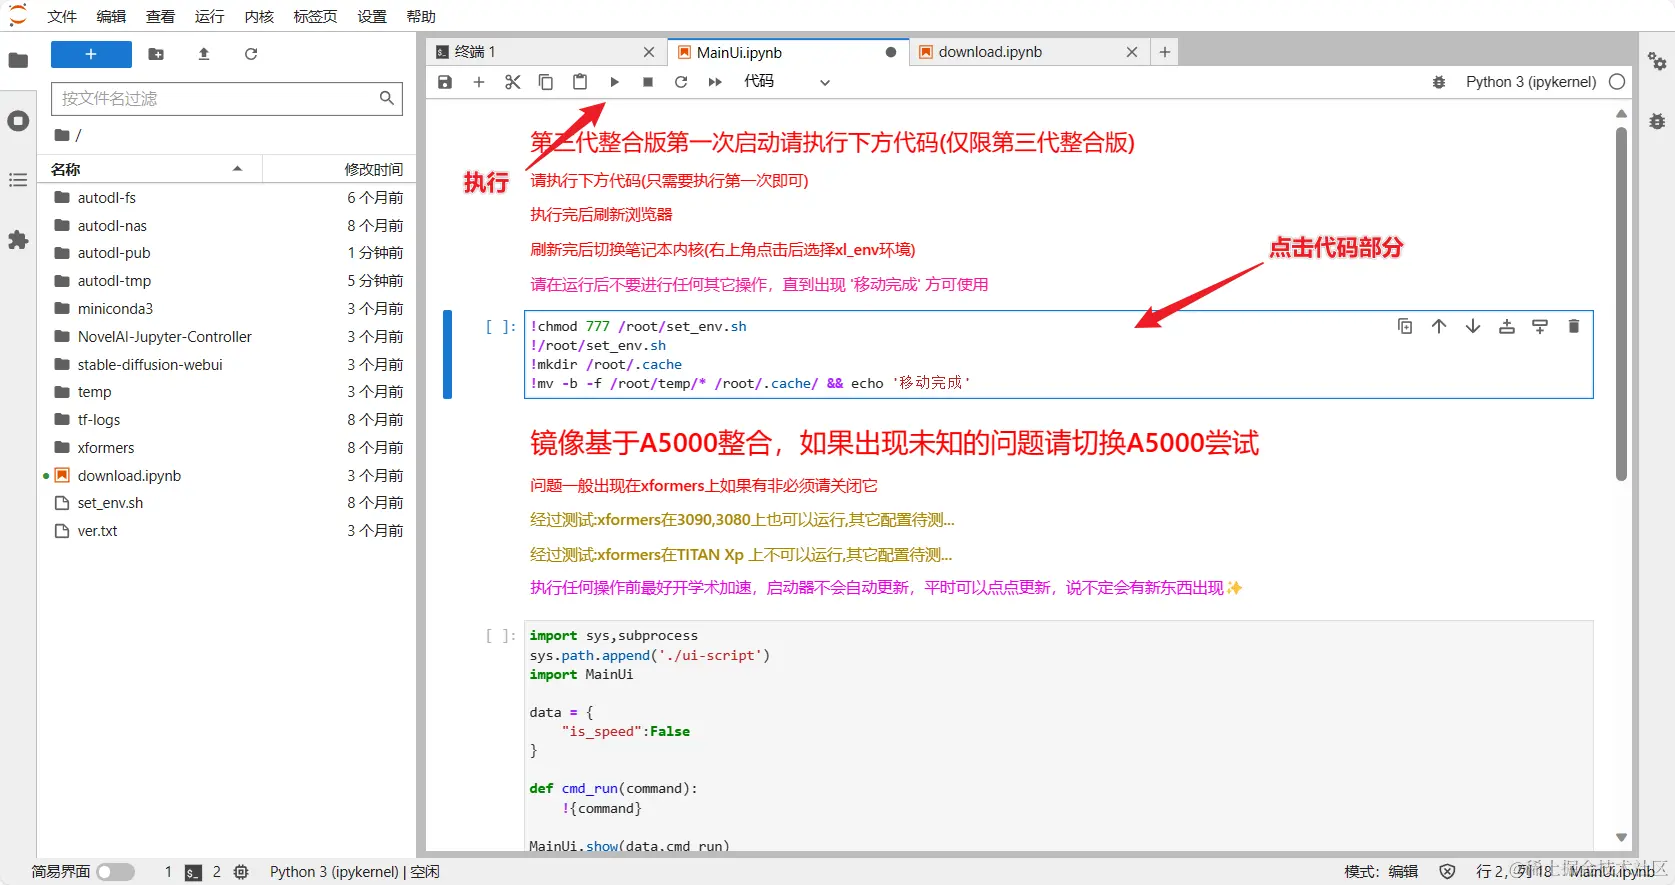Insert a cell above the active cell

pyautogui.click(x=1507, y=326)
